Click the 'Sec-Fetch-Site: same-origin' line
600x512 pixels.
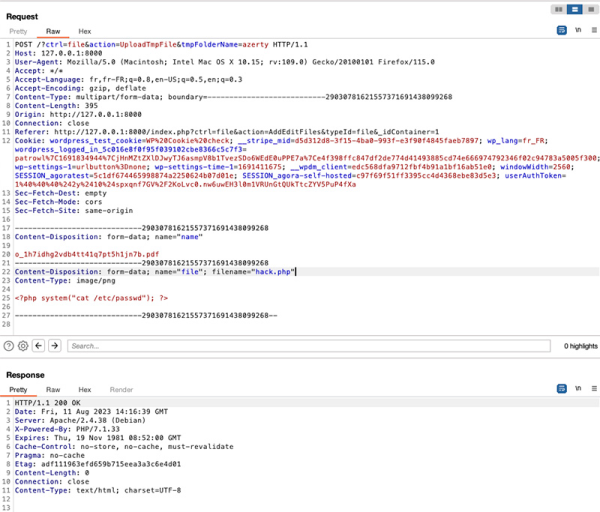(x=74, y=211)
